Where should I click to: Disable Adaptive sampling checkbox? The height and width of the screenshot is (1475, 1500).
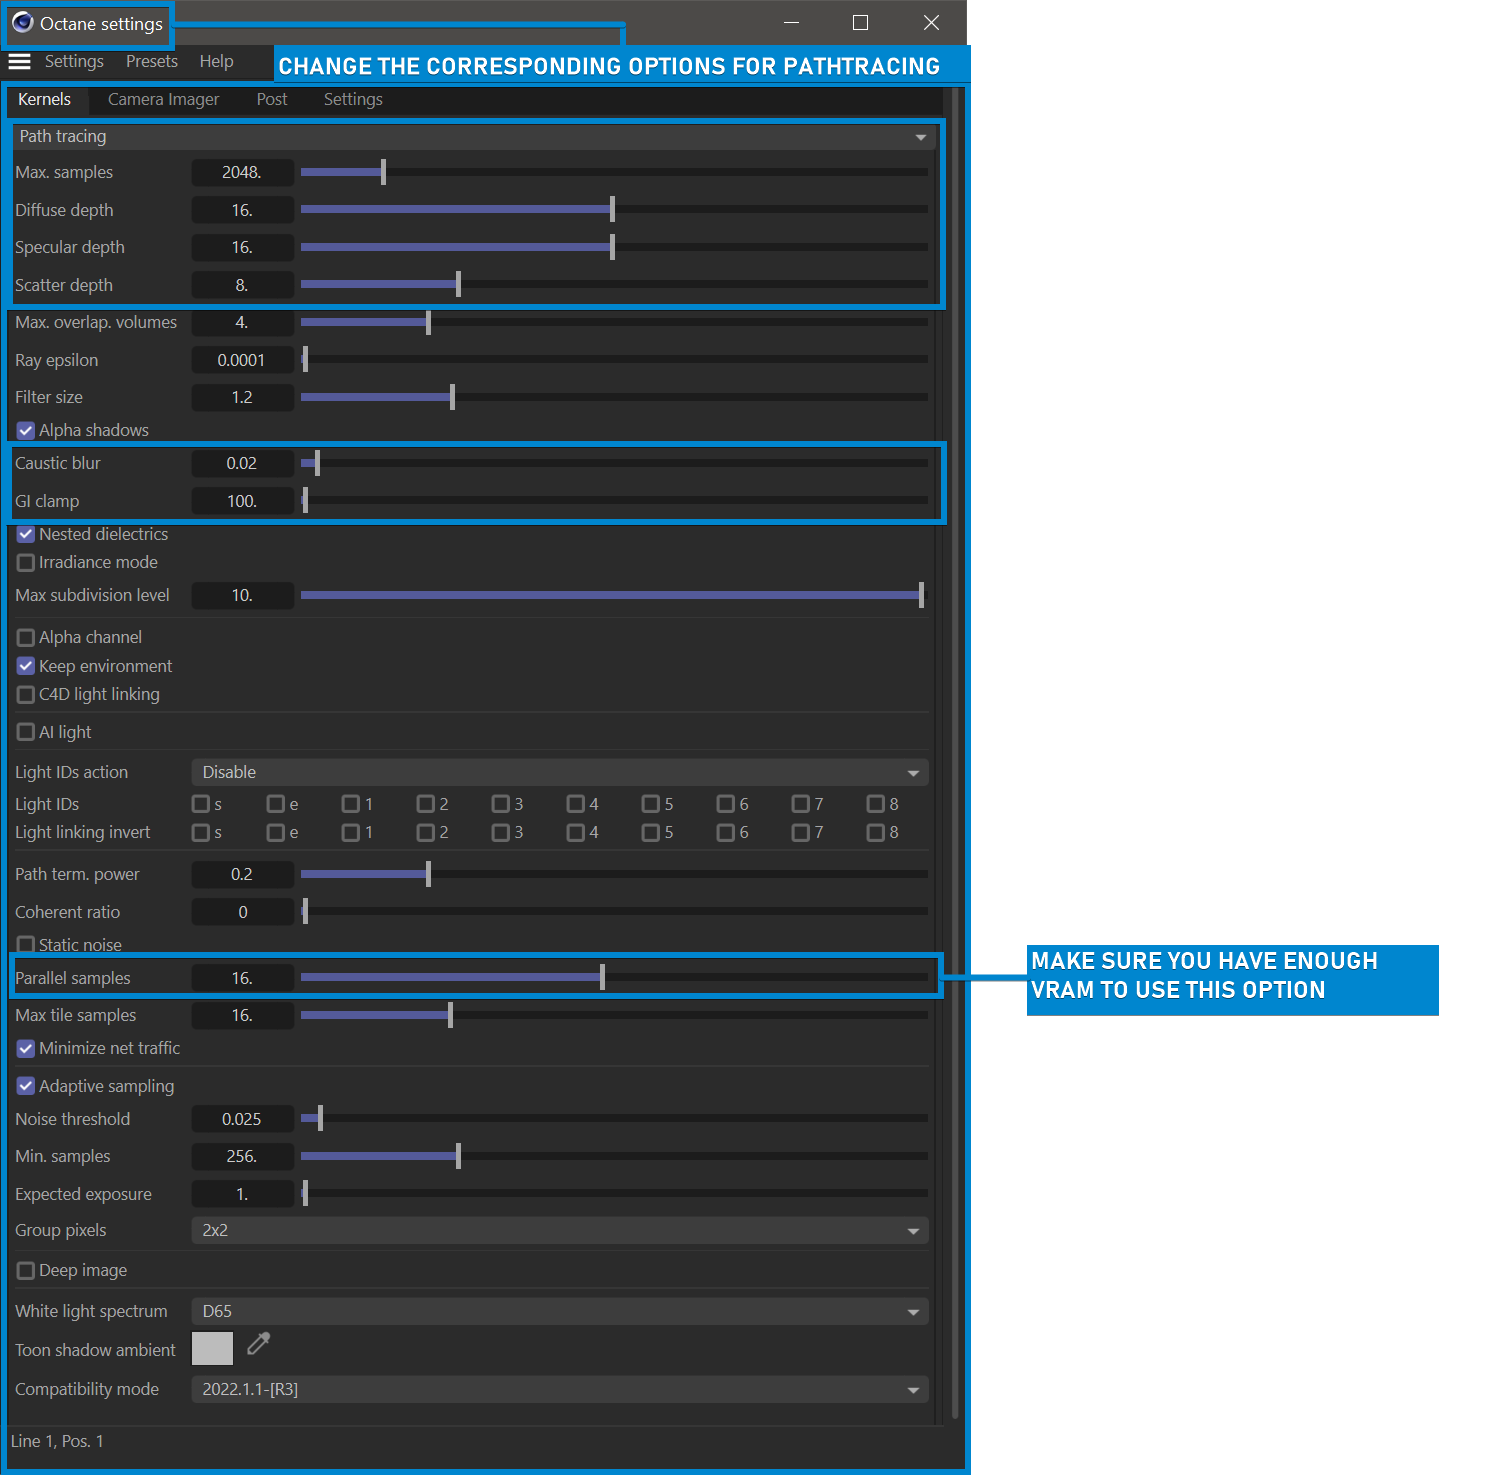[x=26, y=1086]
